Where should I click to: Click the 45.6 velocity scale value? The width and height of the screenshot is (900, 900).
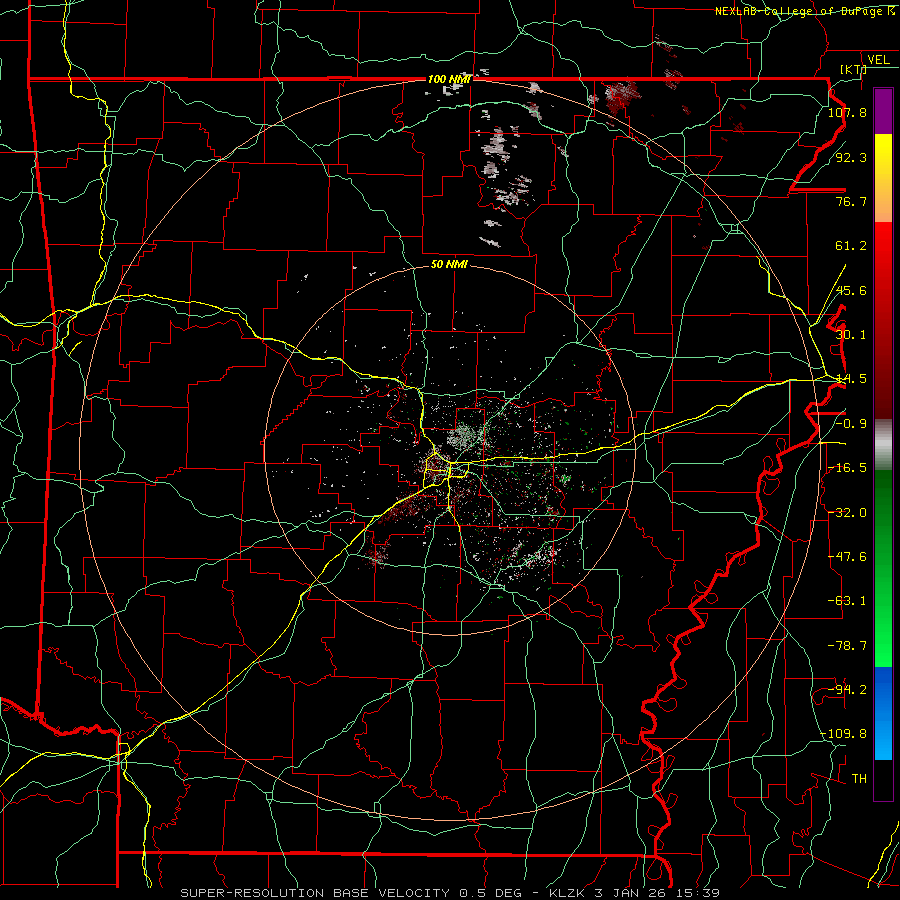coord(851,290)
